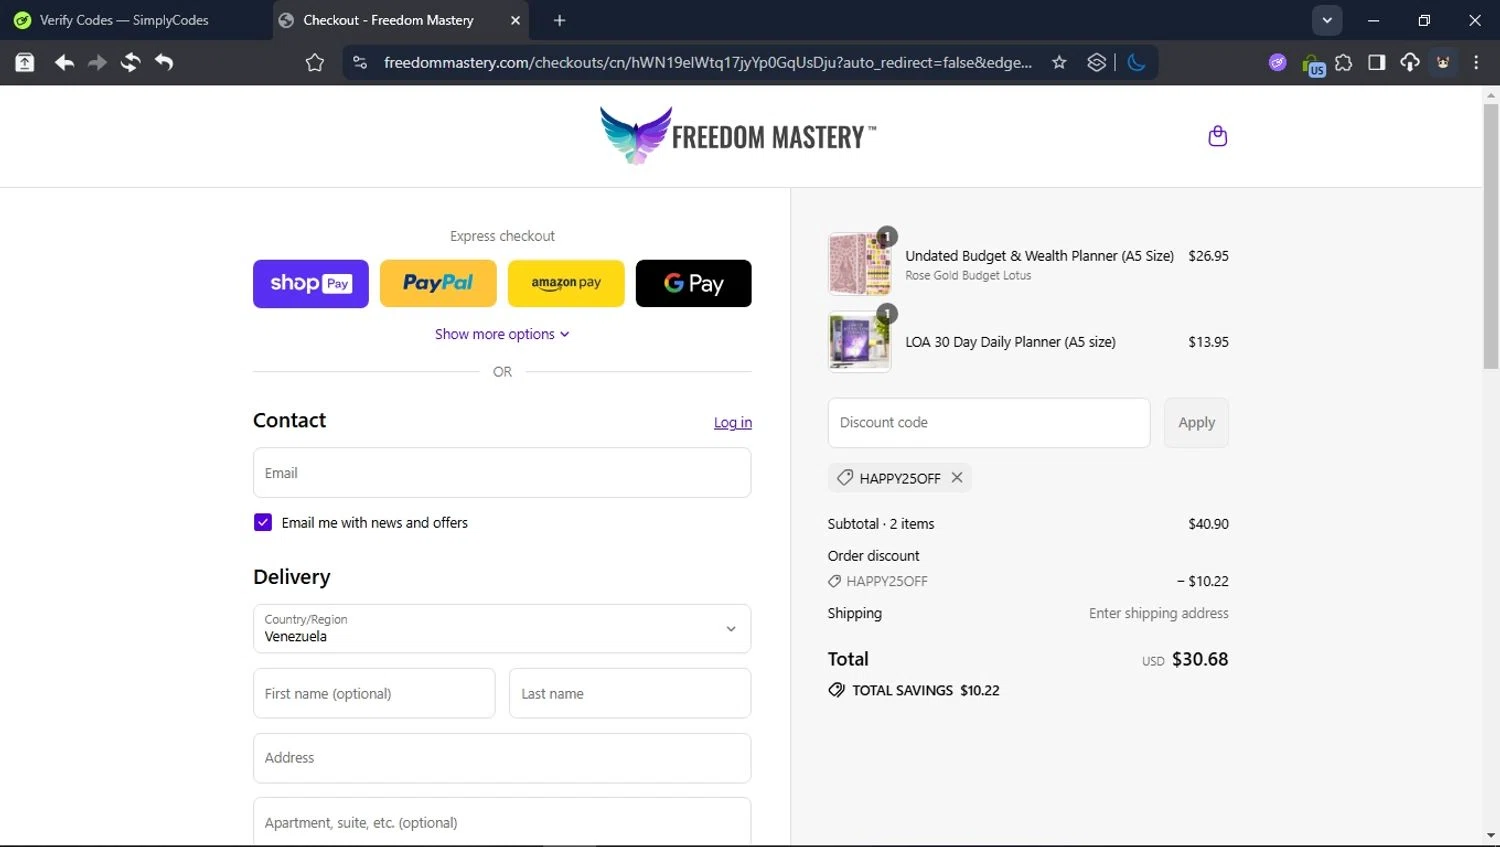Open site information icon in address bar
Viewport: 1500px width, 847px height.
[x=360, y=63]
